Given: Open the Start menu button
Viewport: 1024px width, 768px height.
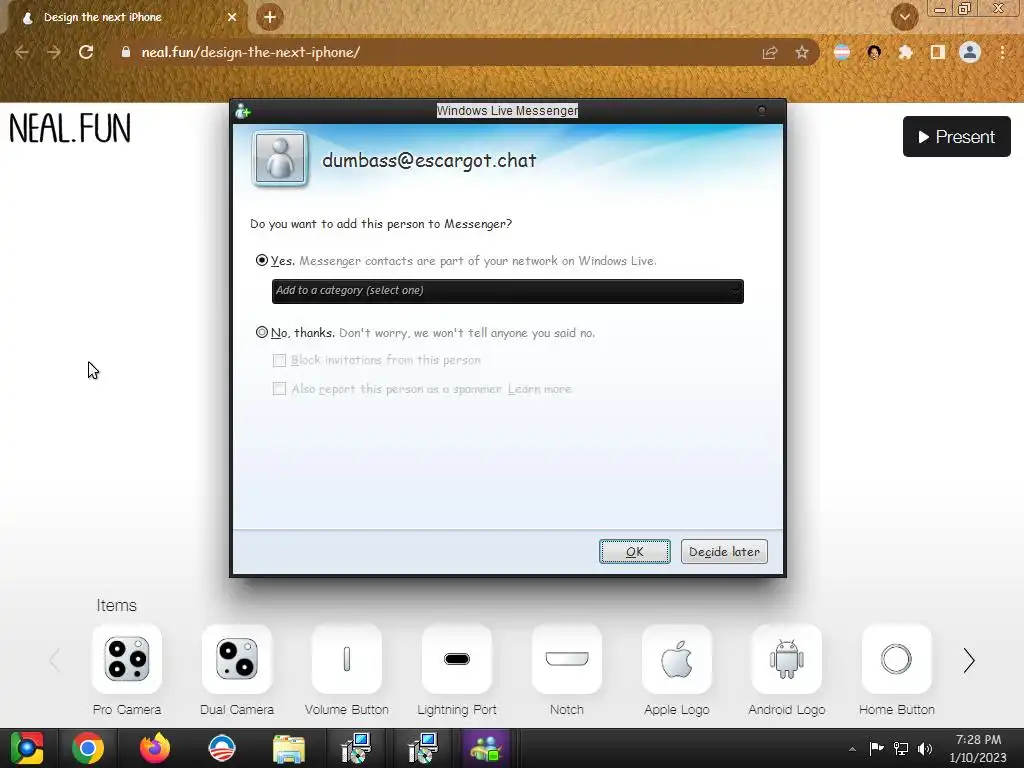Looking at the screenshot, I should click(x=27, y=748).
